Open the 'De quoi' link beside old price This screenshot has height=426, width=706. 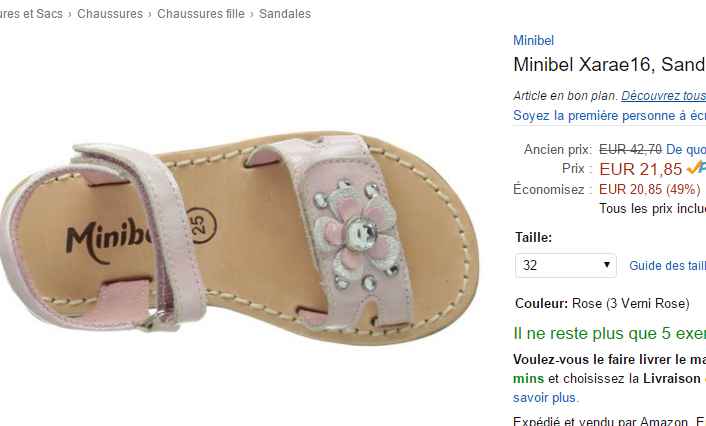686,150
